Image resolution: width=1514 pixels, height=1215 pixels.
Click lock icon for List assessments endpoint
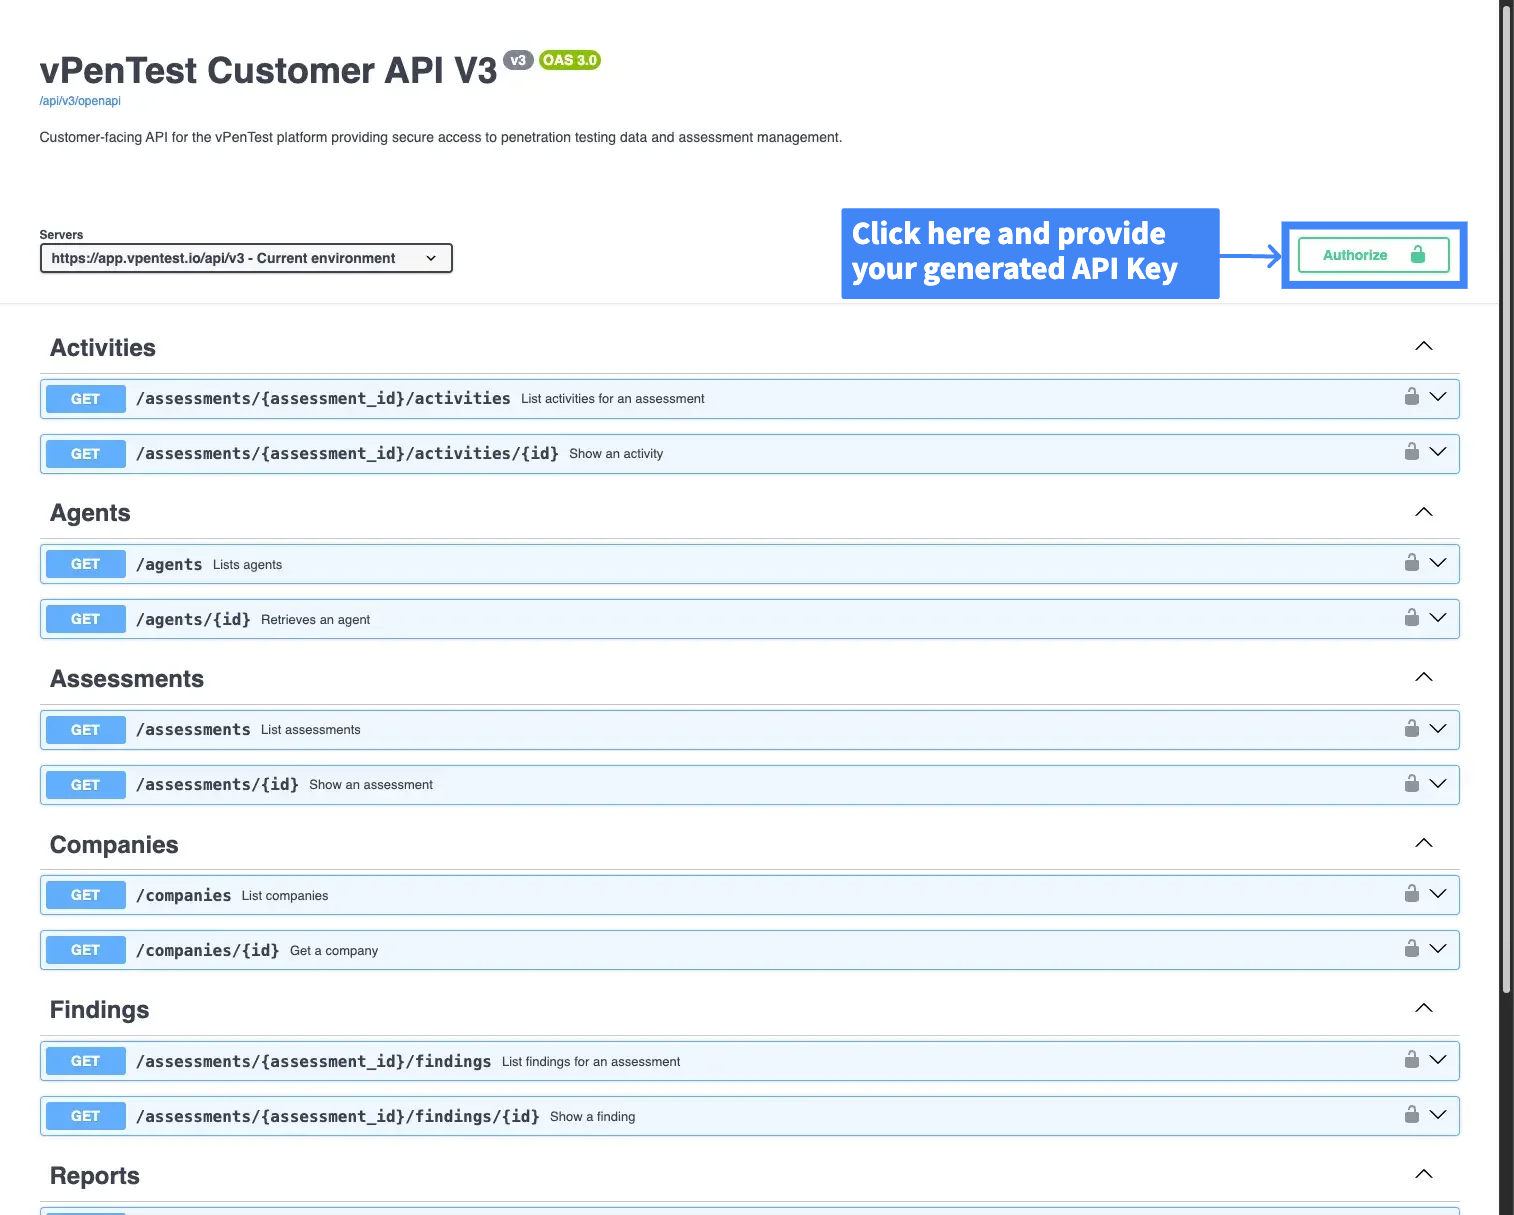pyautogui.click(x=1411, y=729)
